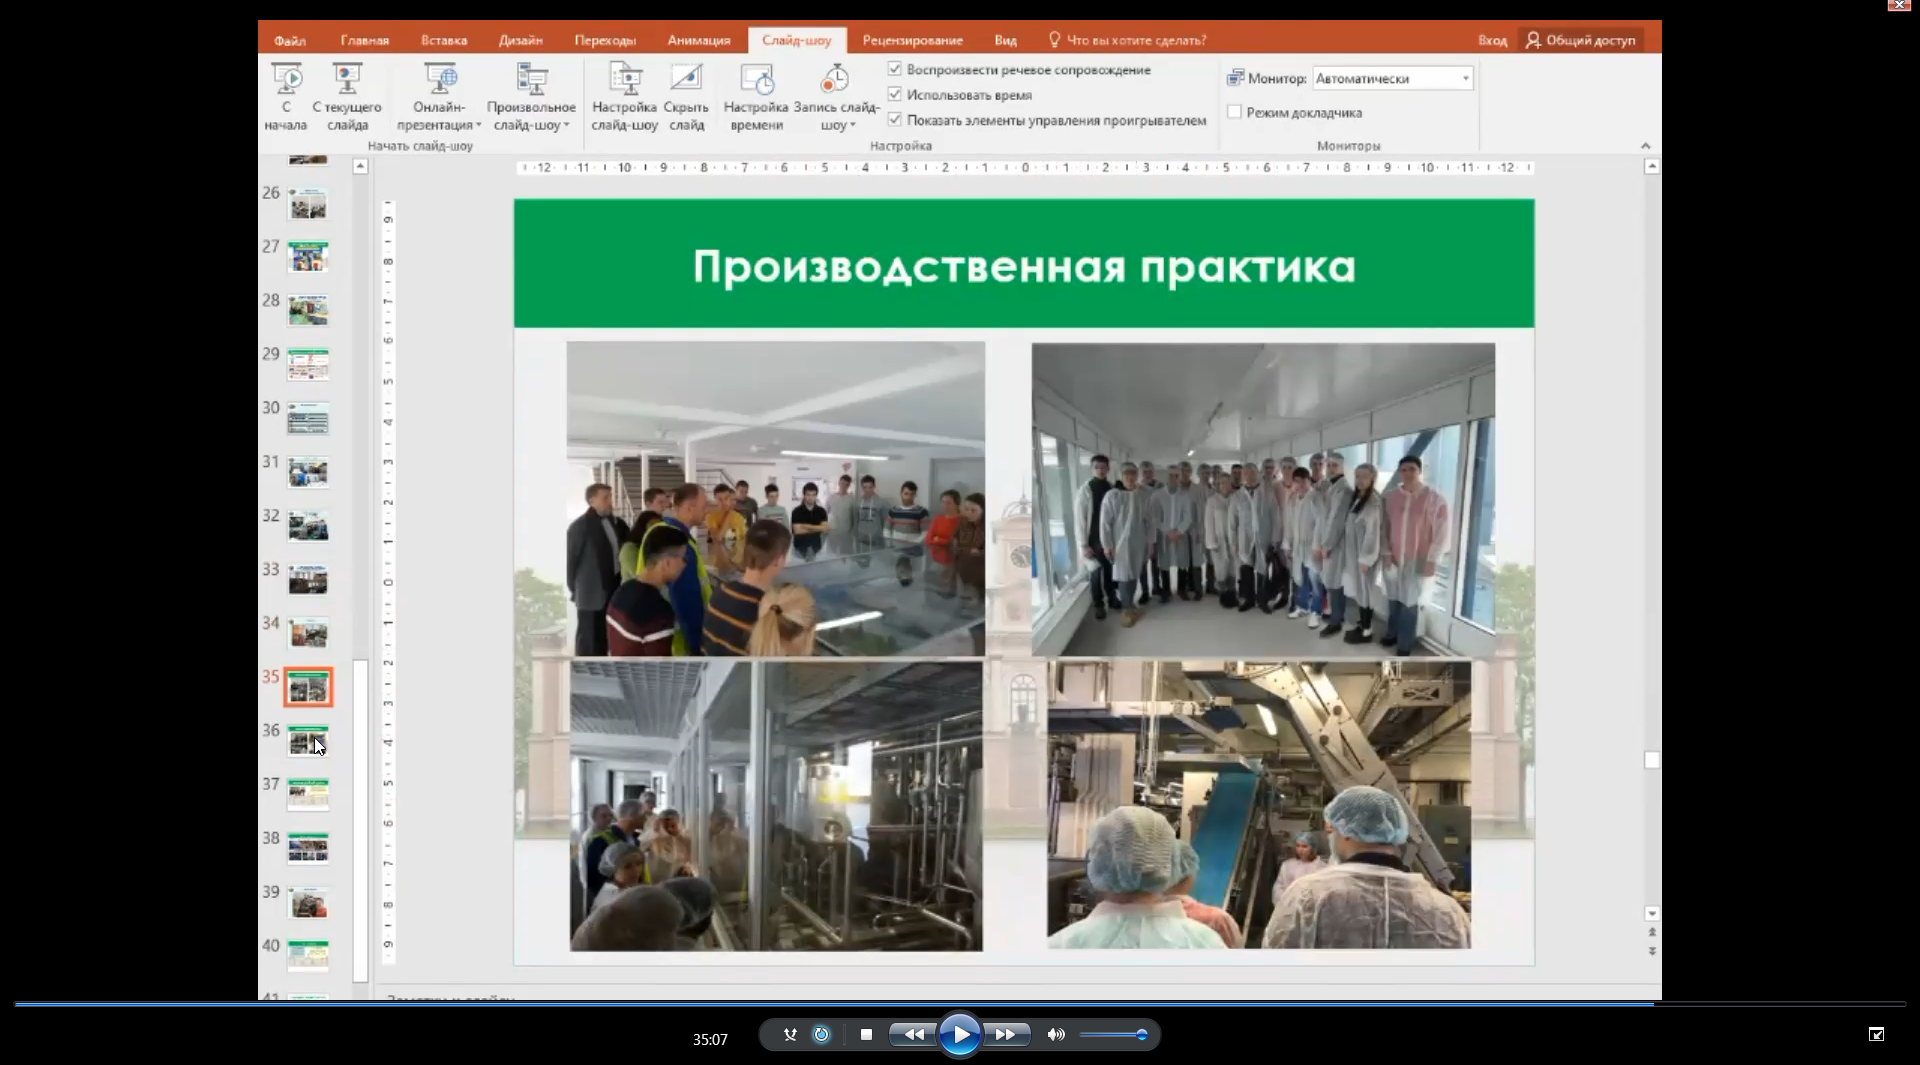Toggle 'Воспроизвести речевое сопровождение' checkbox

[895, 69]
